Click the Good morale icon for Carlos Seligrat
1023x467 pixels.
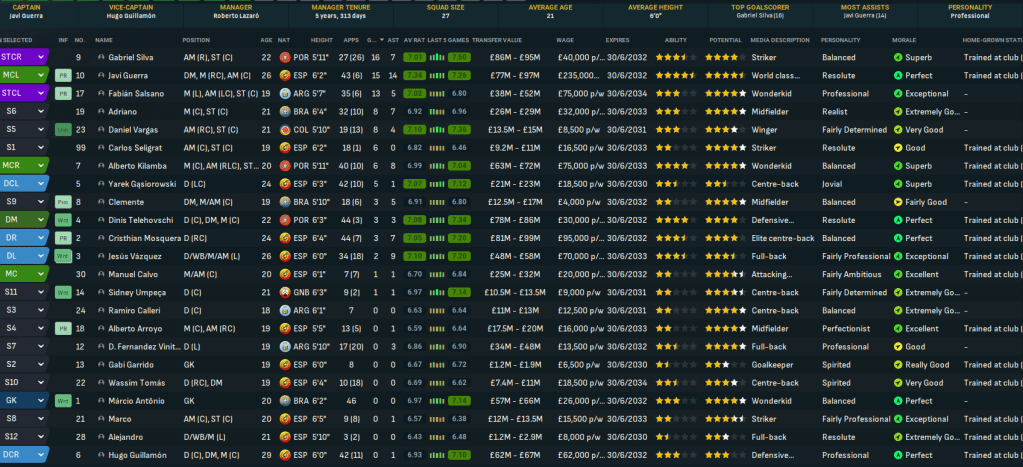tap(897, 148)
